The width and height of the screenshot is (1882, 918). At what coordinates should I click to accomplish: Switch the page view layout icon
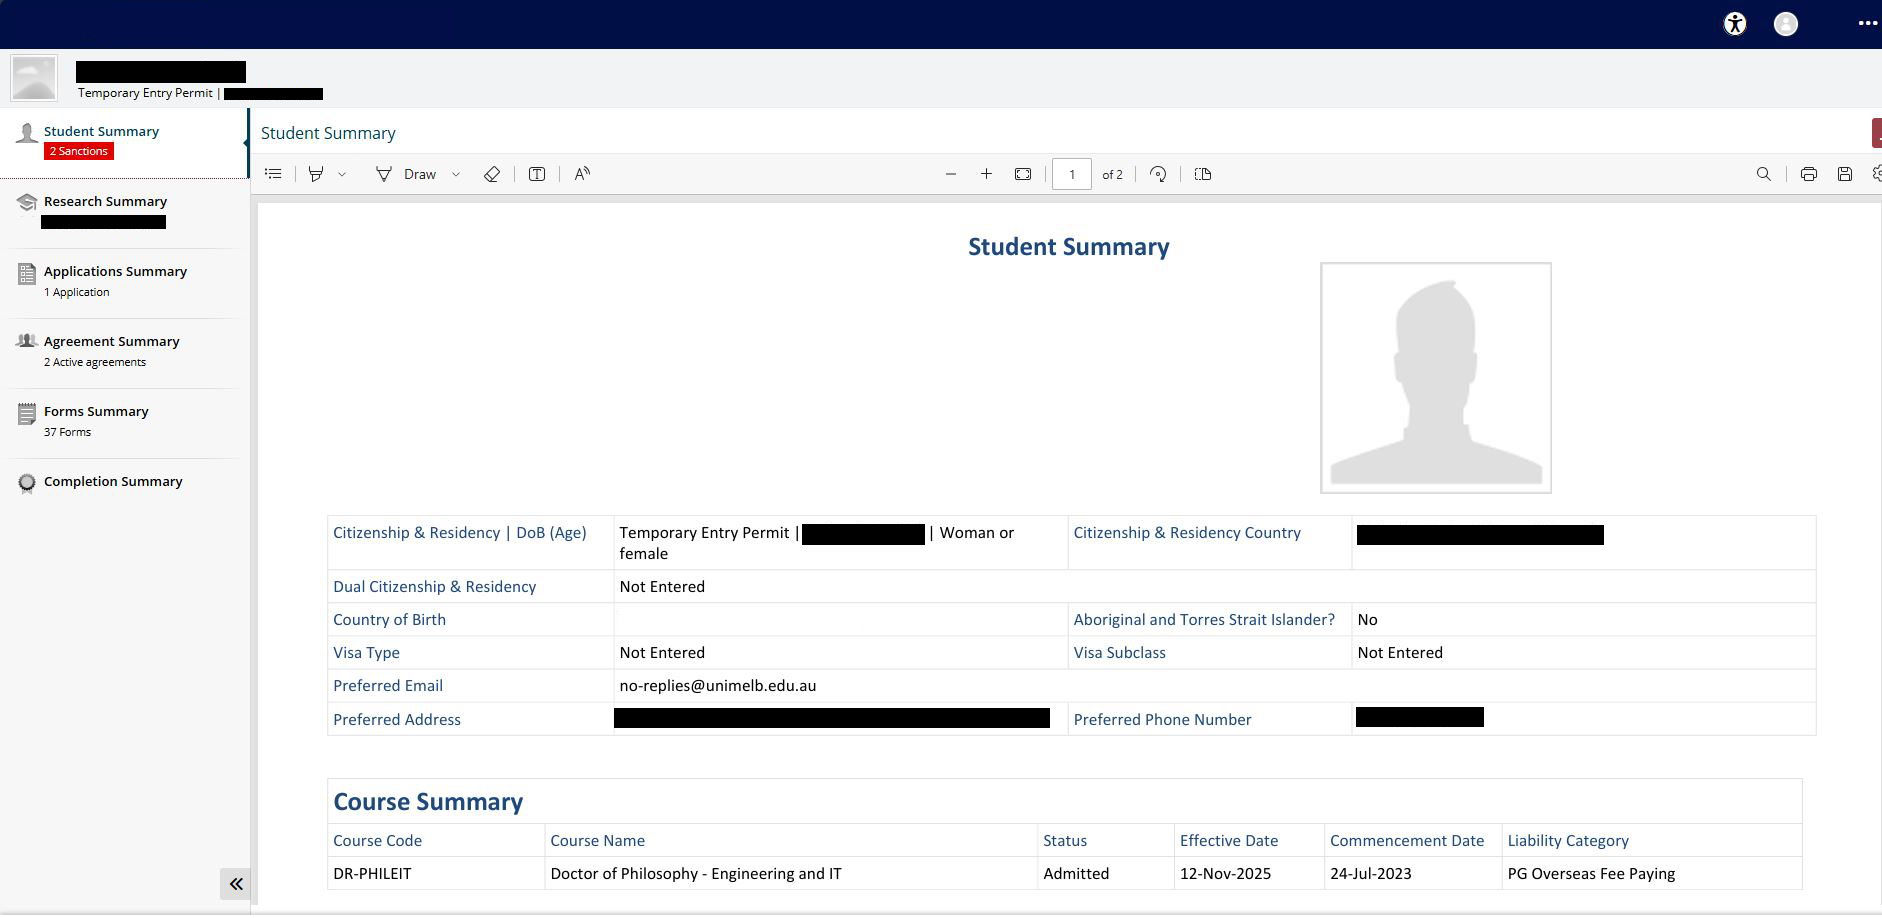pos(1203,174)
